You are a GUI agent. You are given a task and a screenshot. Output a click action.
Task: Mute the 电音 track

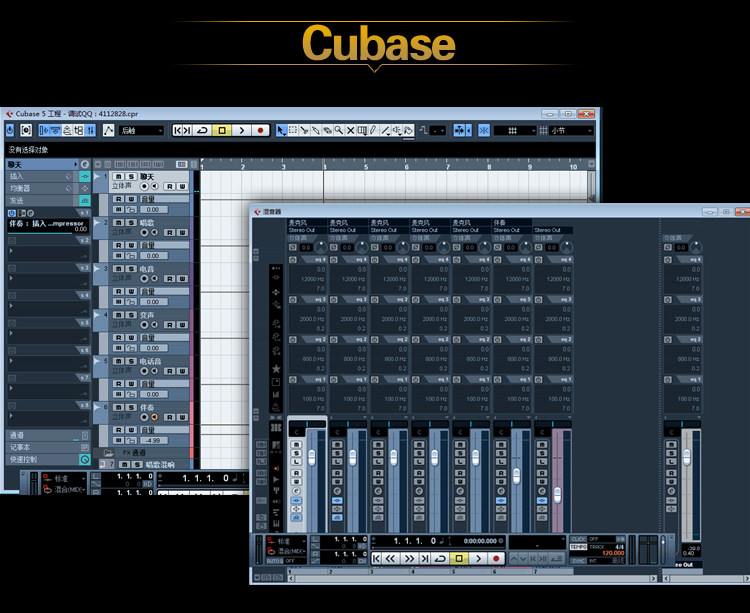pos(119,269)
